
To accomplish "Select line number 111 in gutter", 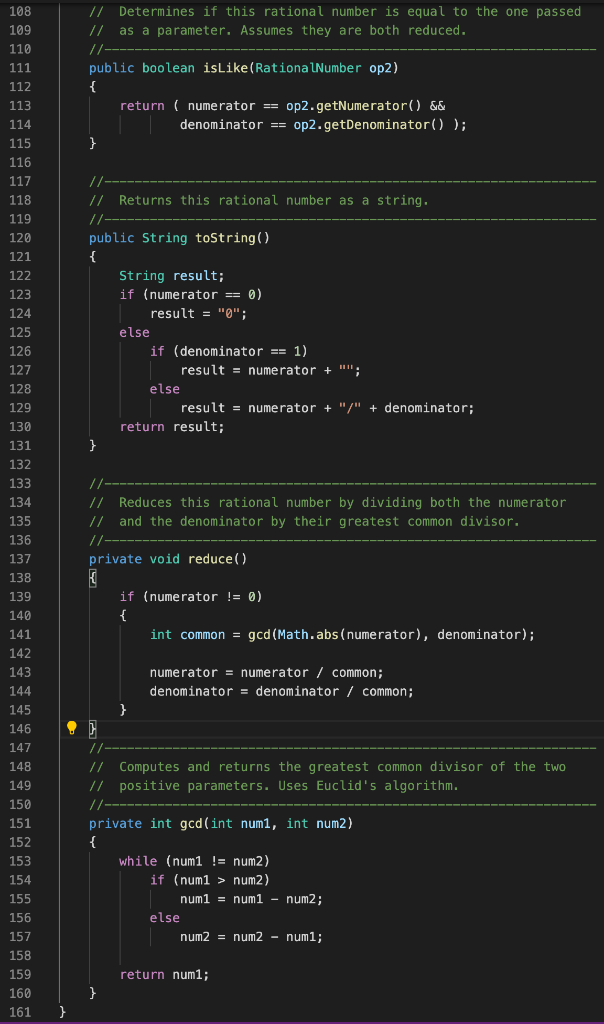I will click(x=20, y=68).
